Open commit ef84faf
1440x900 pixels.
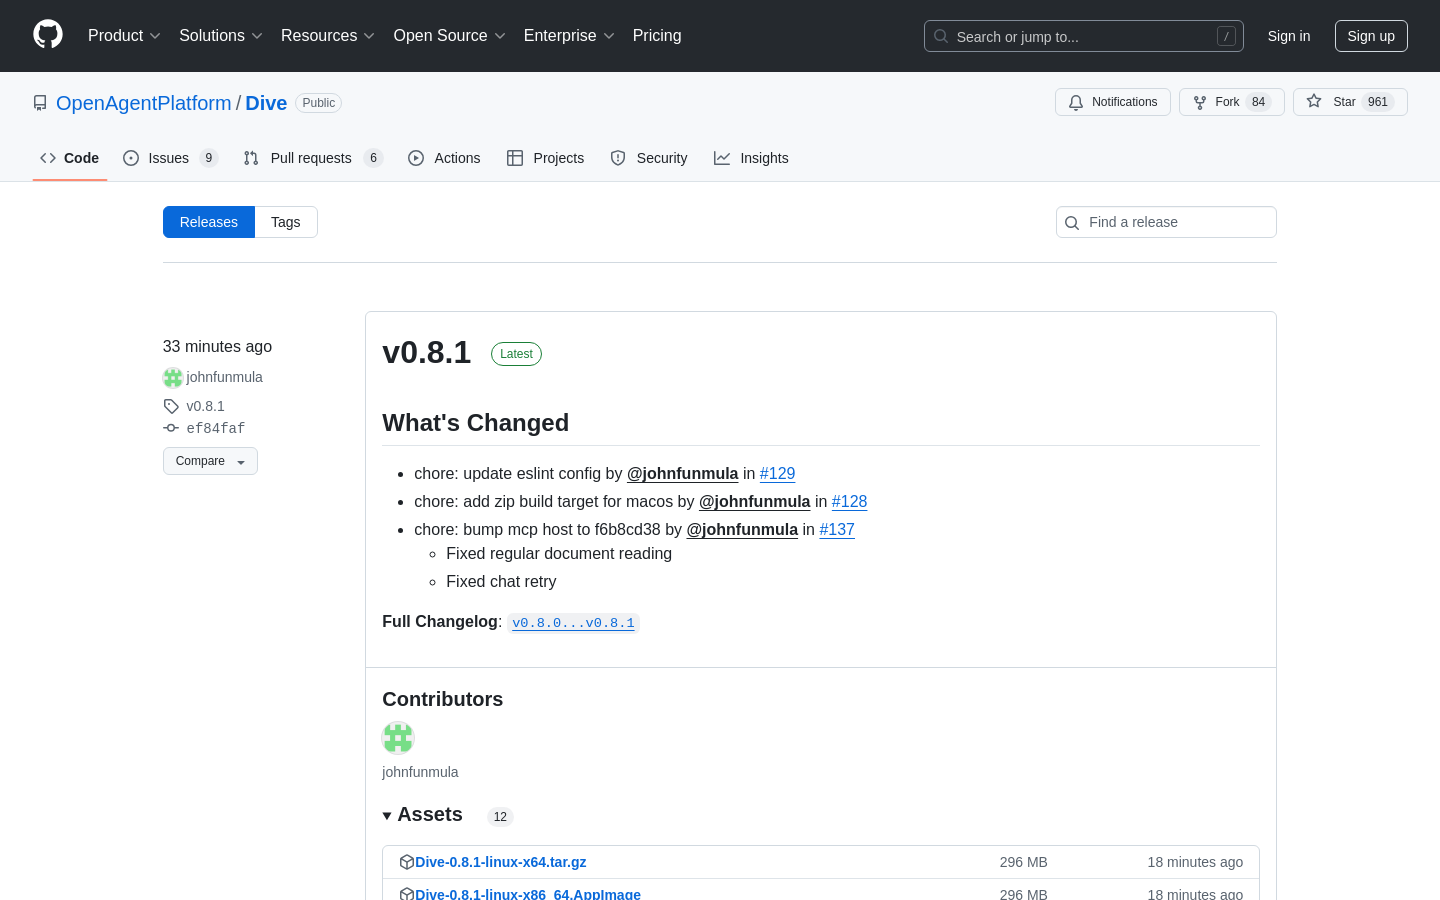click(215, 428)
